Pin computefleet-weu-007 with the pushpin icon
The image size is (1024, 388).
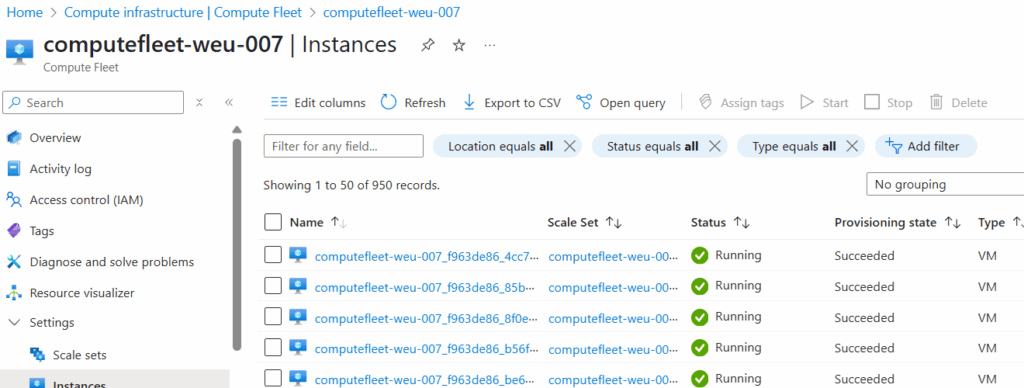pyautogui.click(x=428, y=45)
